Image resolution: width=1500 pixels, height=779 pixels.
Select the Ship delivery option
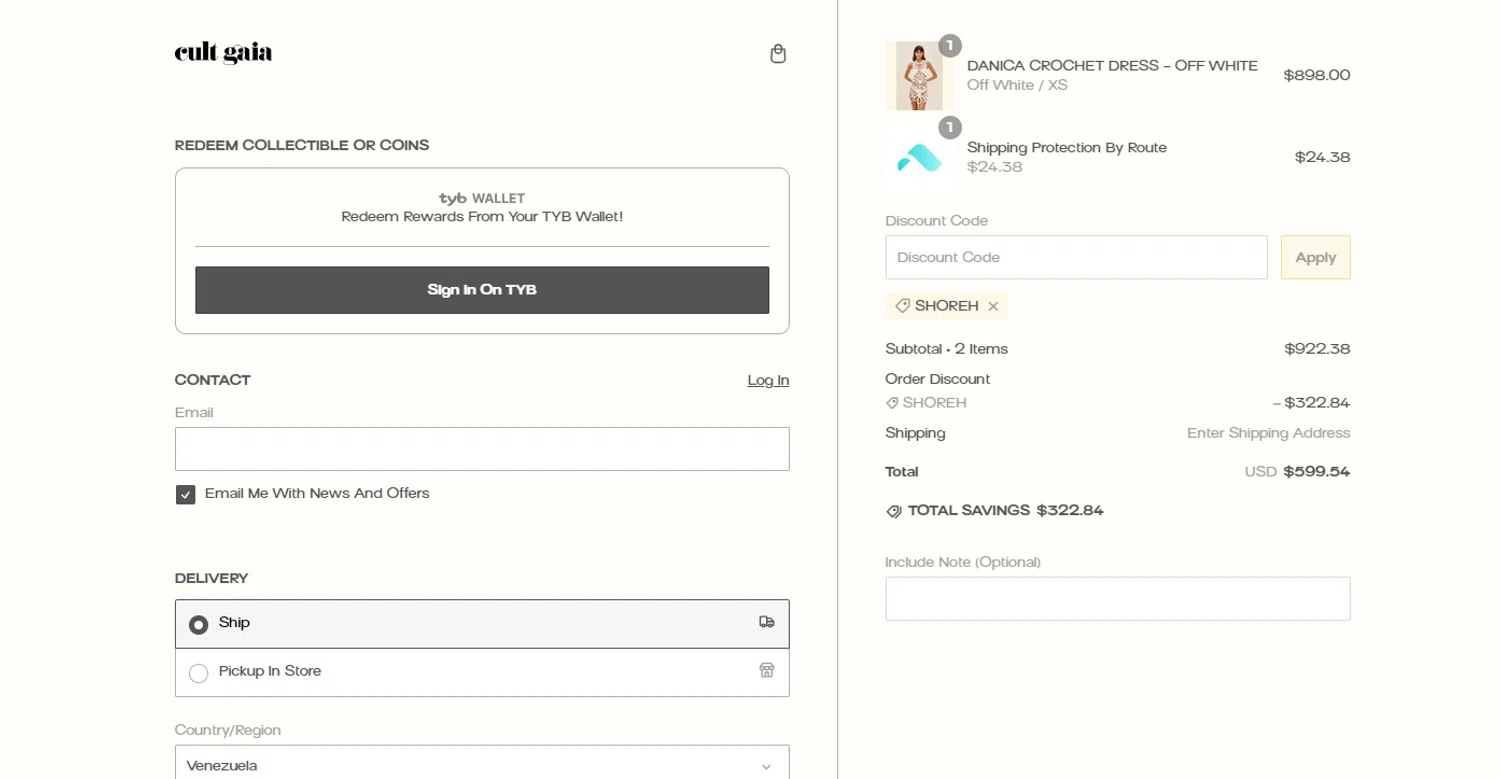click(x=199, y=625)
